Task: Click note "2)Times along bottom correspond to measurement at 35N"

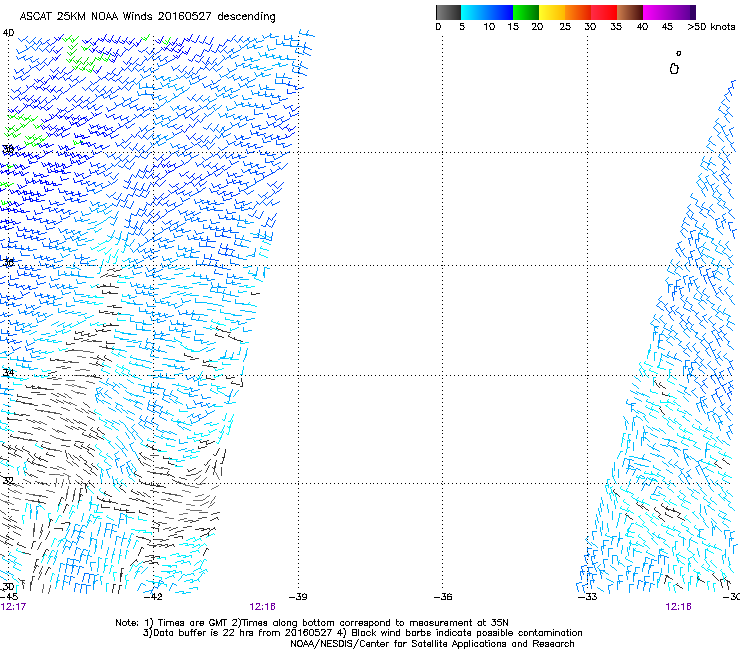Action: pyautogui.click(x=370, y=623)
